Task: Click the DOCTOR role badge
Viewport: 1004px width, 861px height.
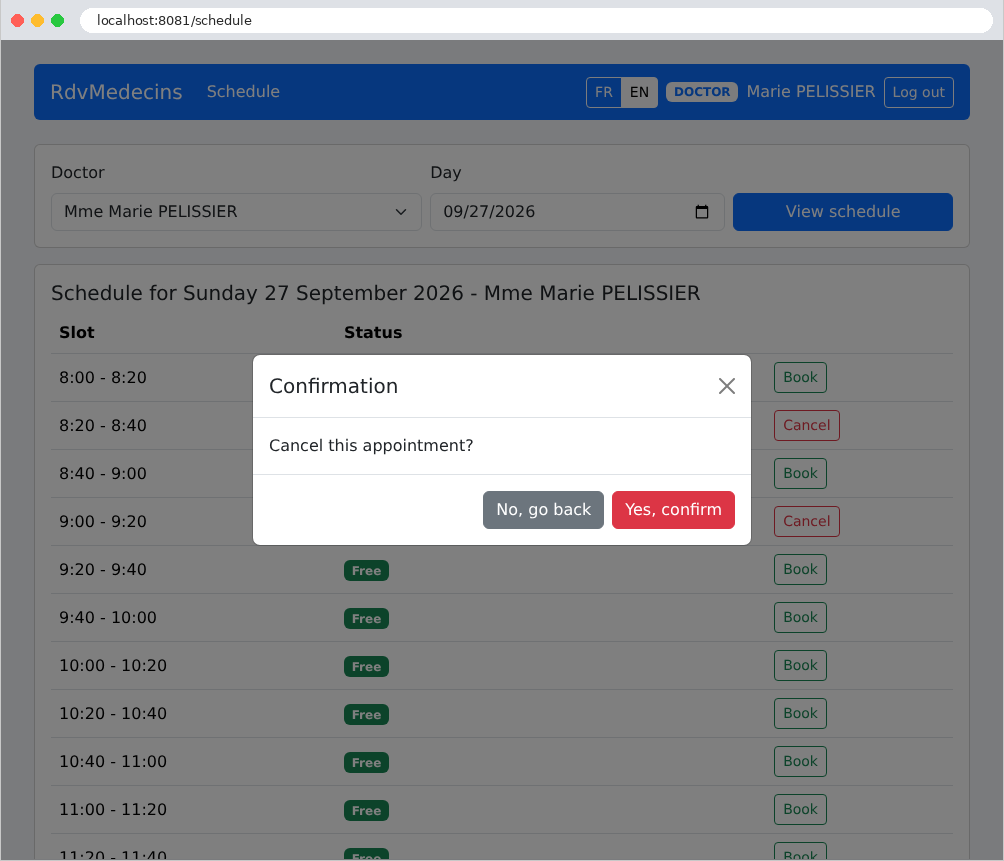Action: [702, 92]
